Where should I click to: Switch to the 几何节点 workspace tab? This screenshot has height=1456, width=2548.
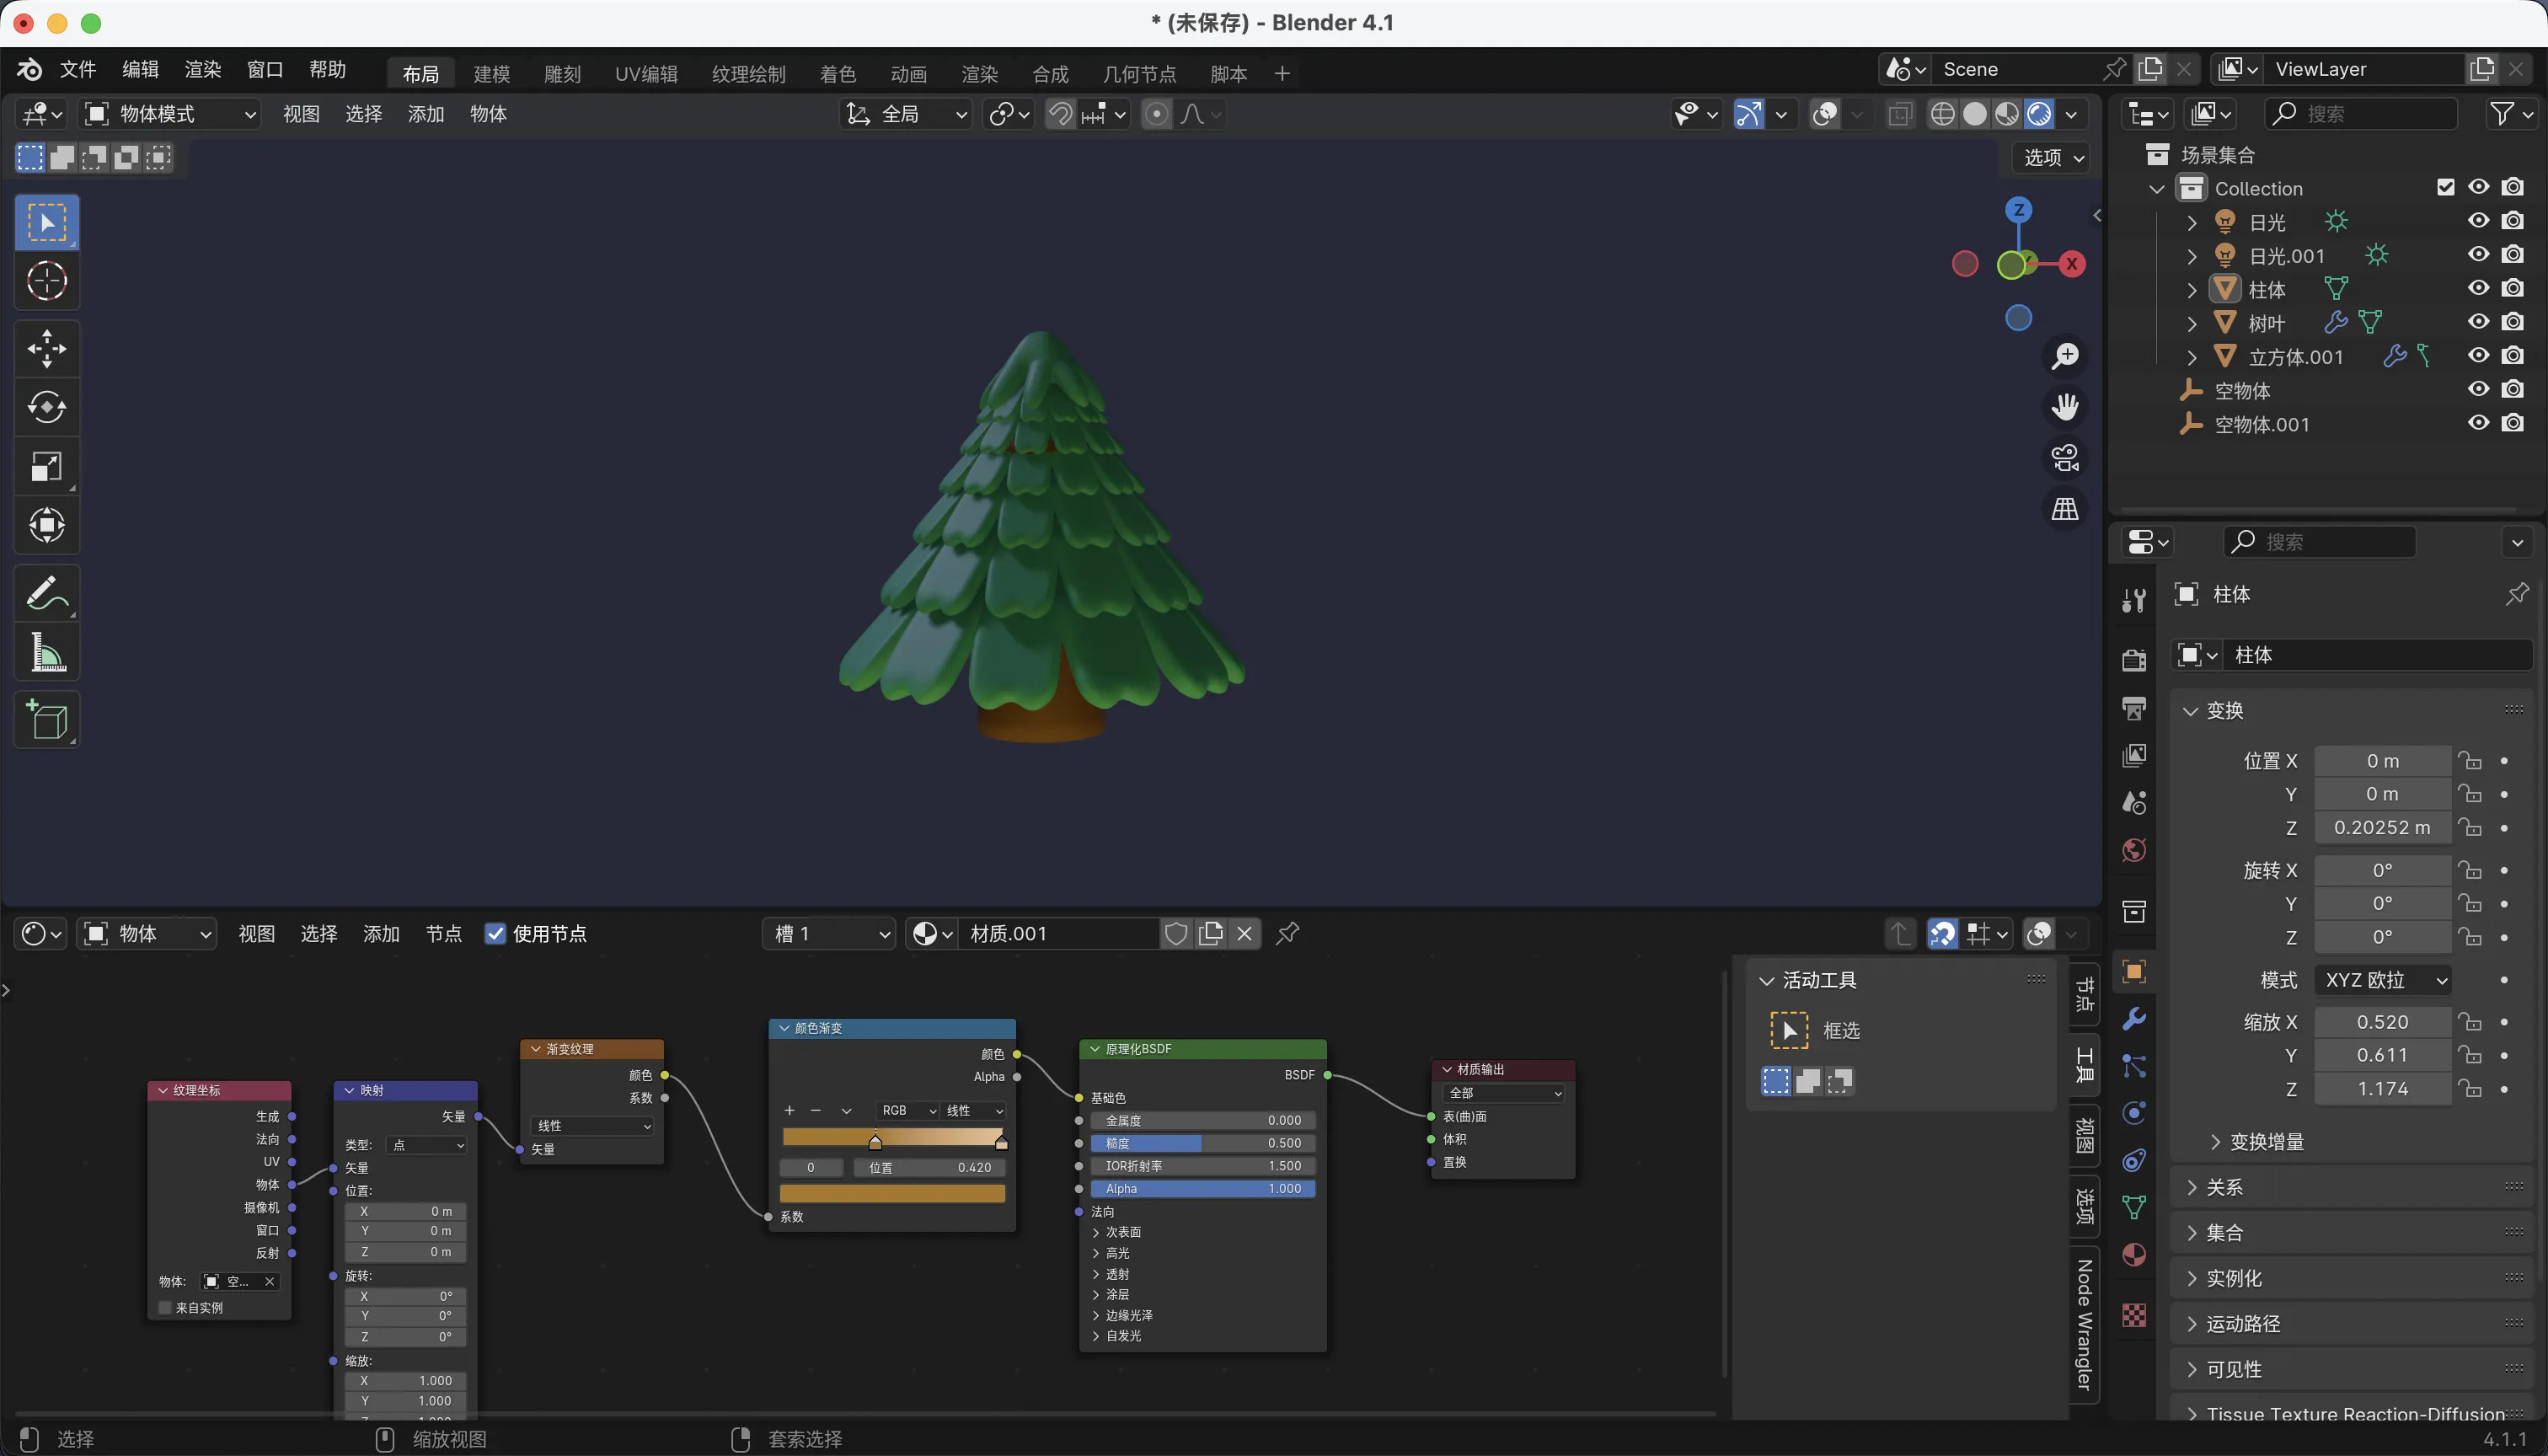click(1138, 74)
